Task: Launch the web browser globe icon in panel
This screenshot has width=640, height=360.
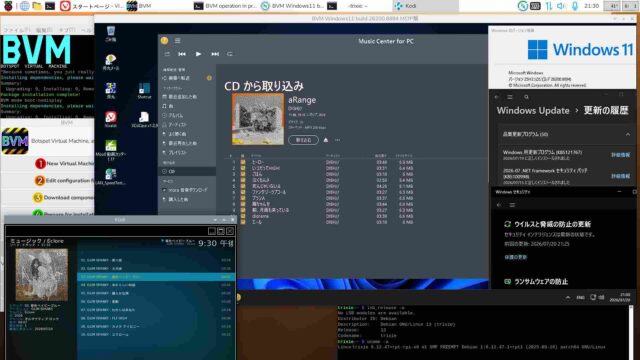Action: [x=24, y=6]
